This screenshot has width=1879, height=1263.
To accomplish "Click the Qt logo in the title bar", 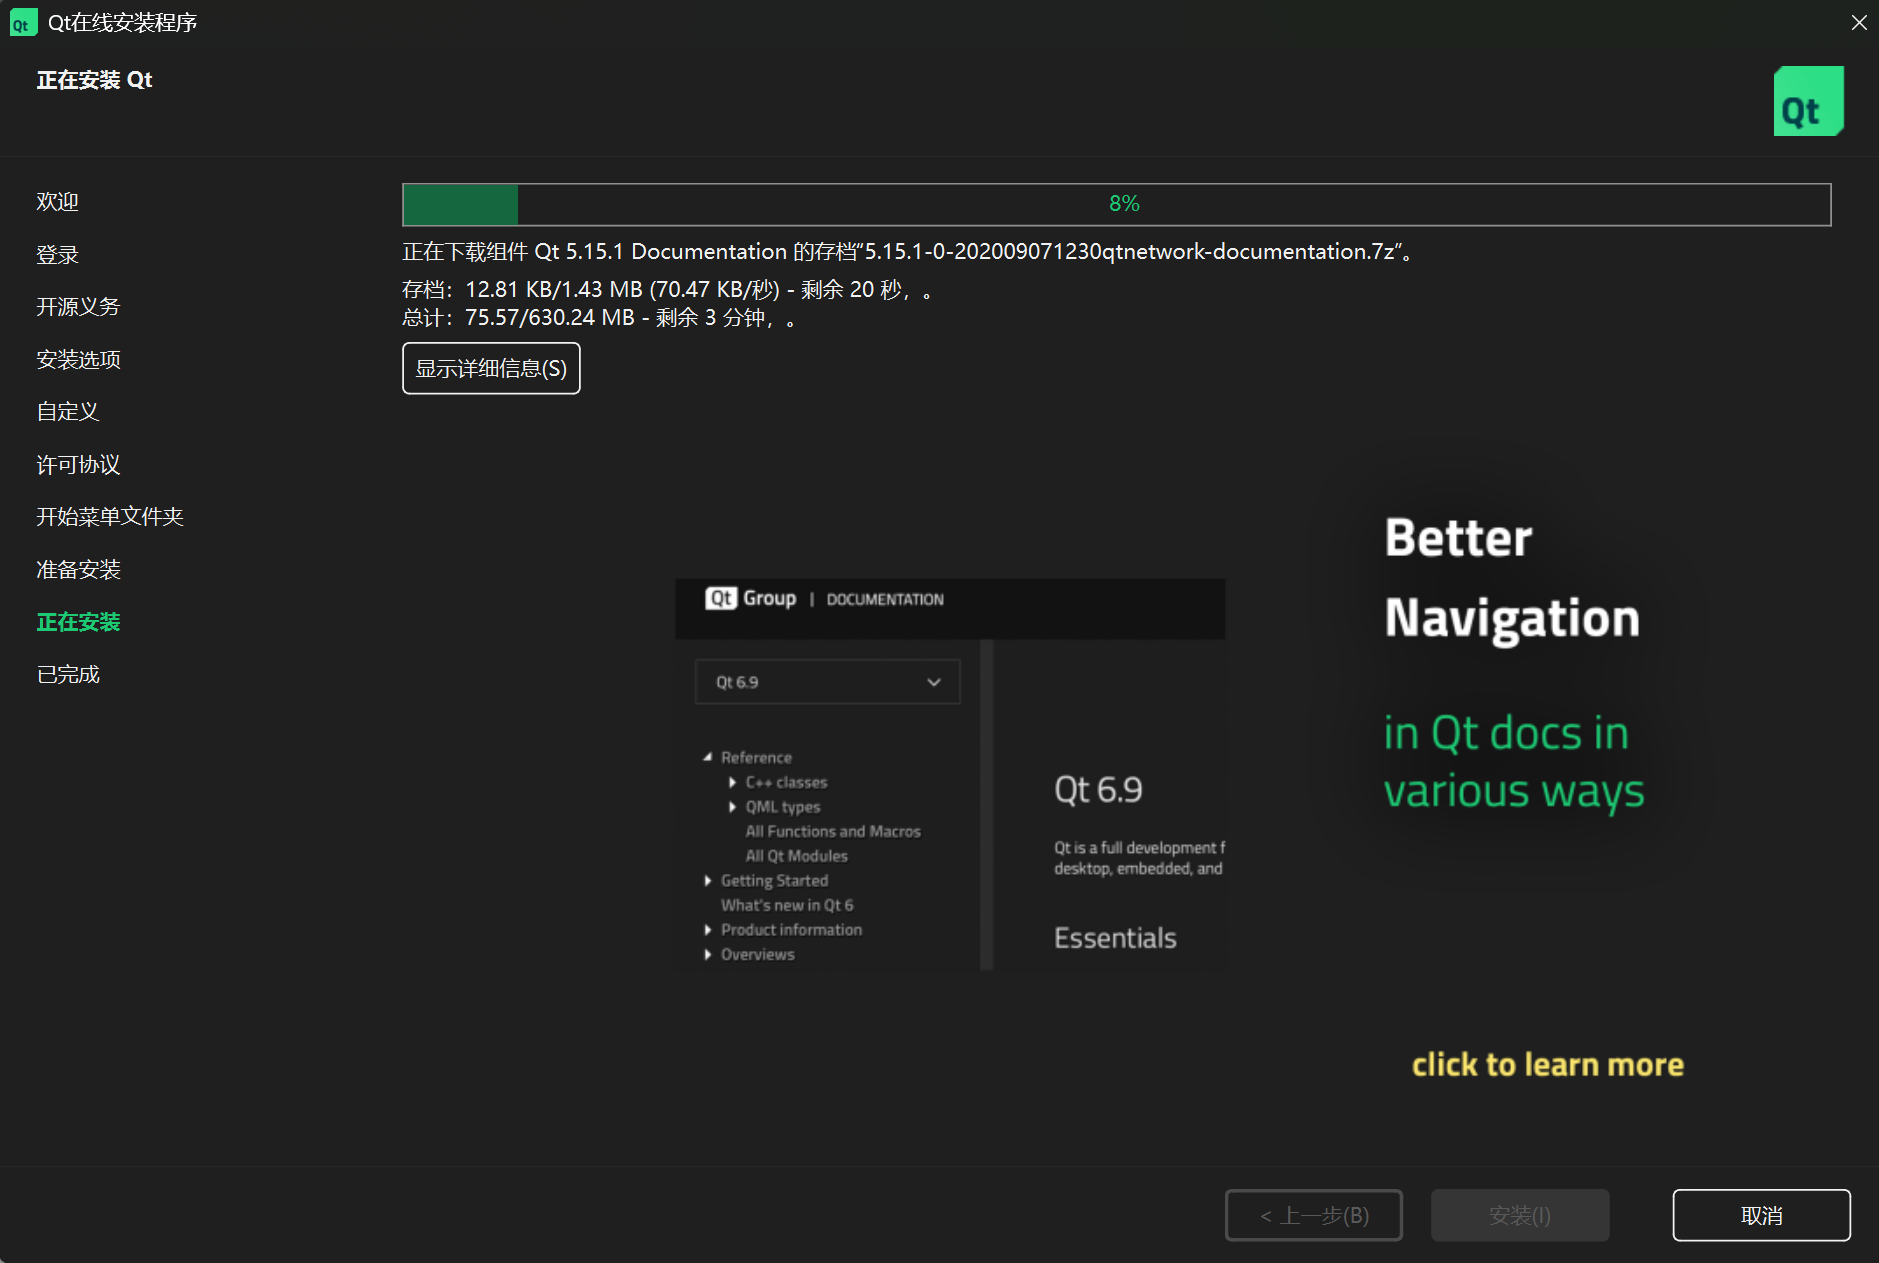I will [x=22, y=22].
